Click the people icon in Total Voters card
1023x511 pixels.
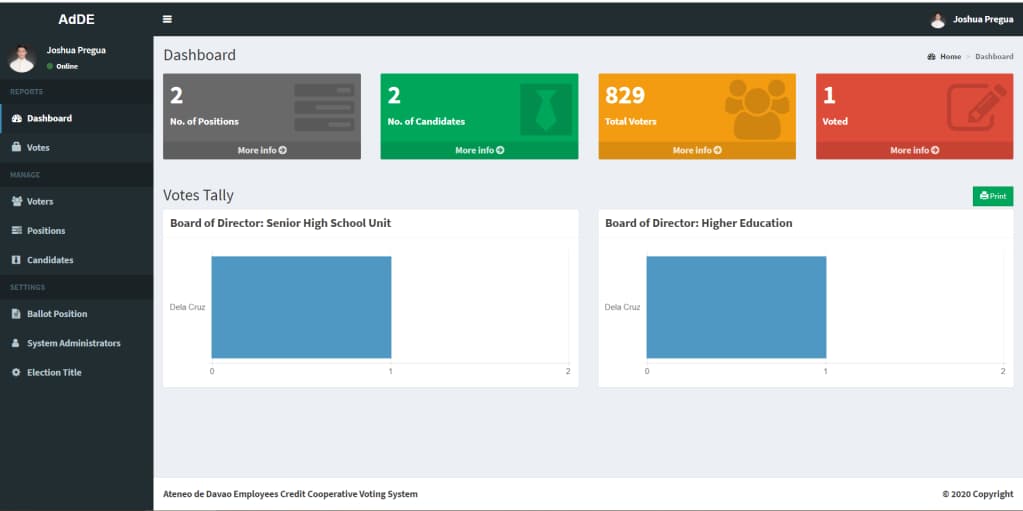pyautogui.click(x=757, y=109)
